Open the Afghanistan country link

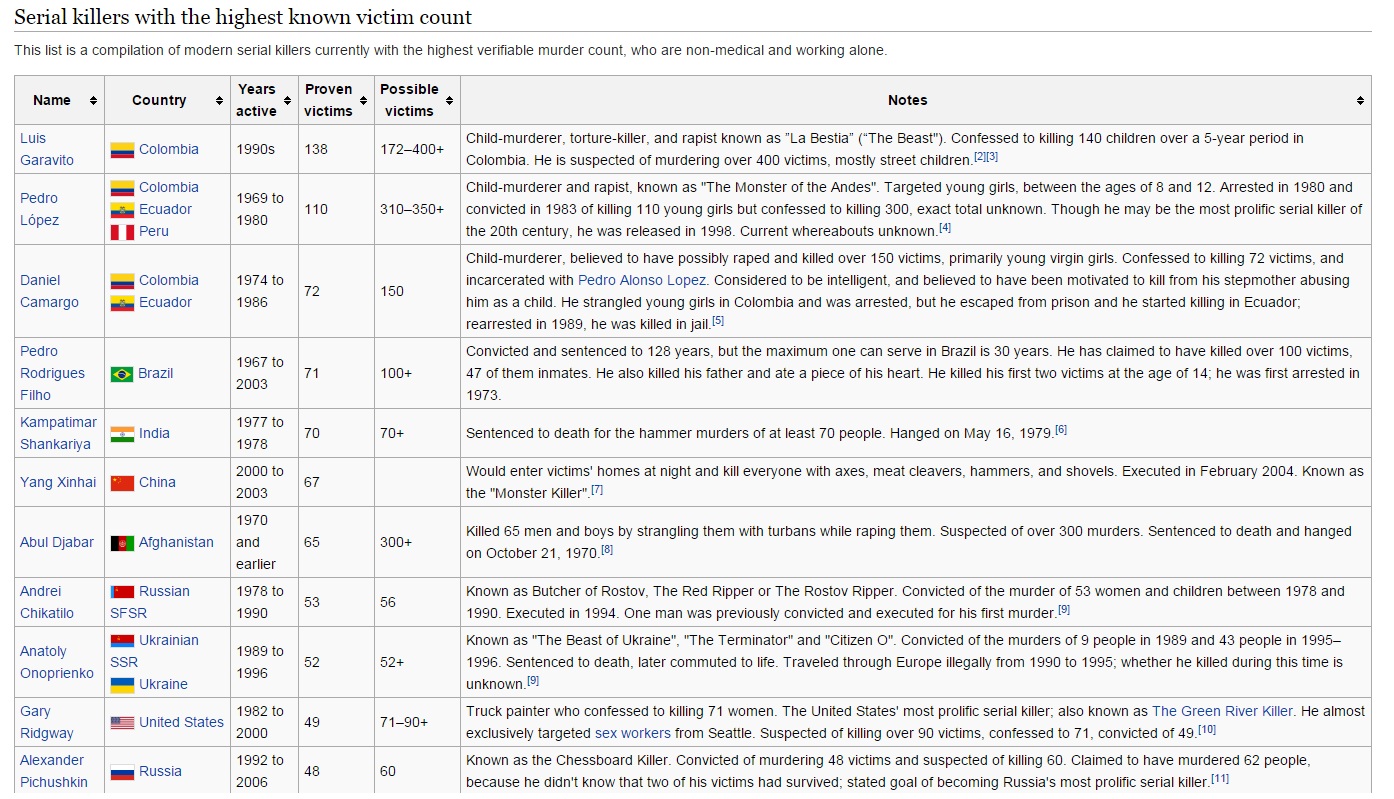point(176,542)
